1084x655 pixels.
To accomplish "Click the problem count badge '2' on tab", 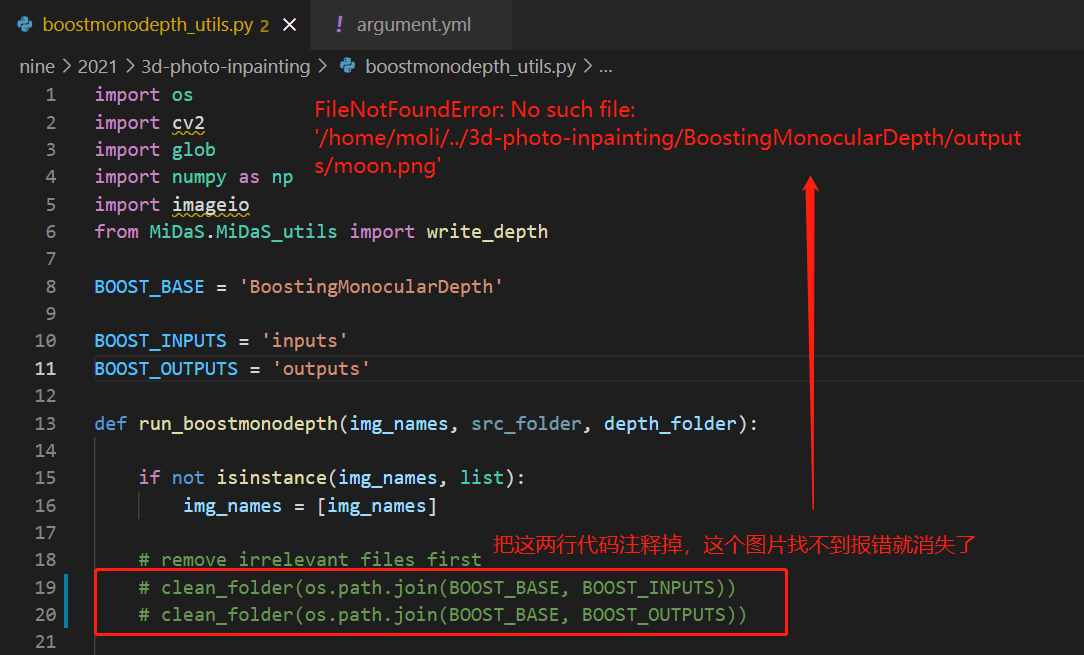I will [x=264, y=26].
